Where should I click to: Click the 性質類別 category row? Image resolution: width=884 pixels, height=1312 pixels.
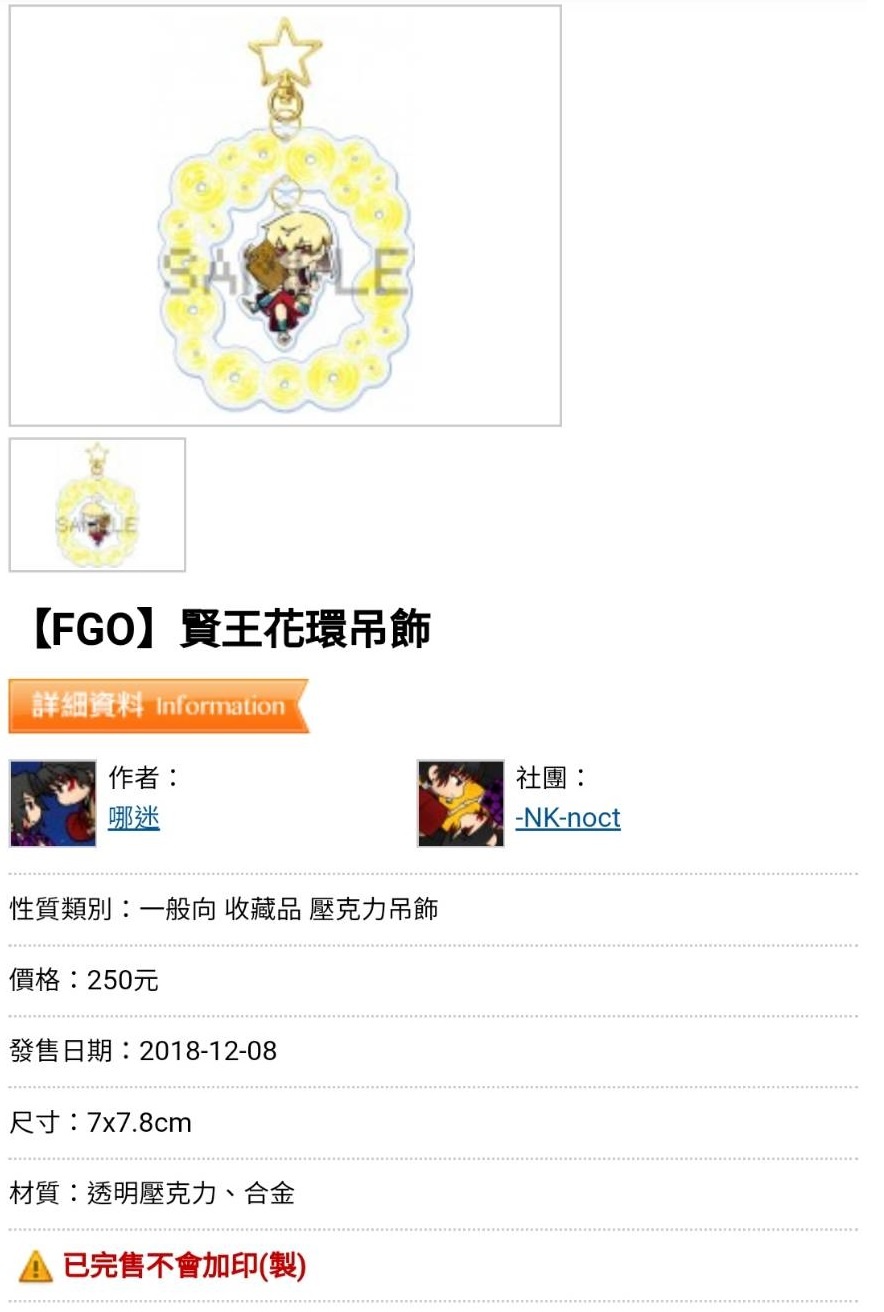point(224,909)
